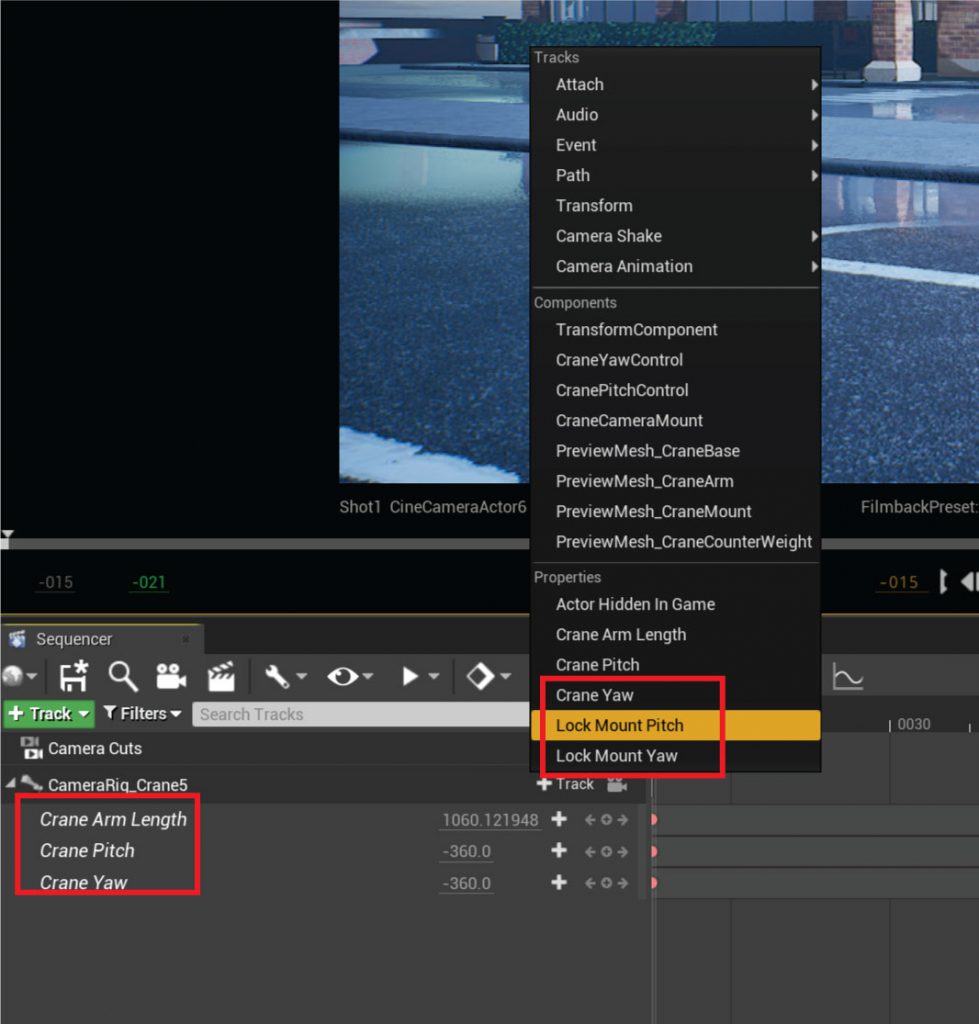Open the Attach submenu
979x1024 pixels.
[580, 85]
